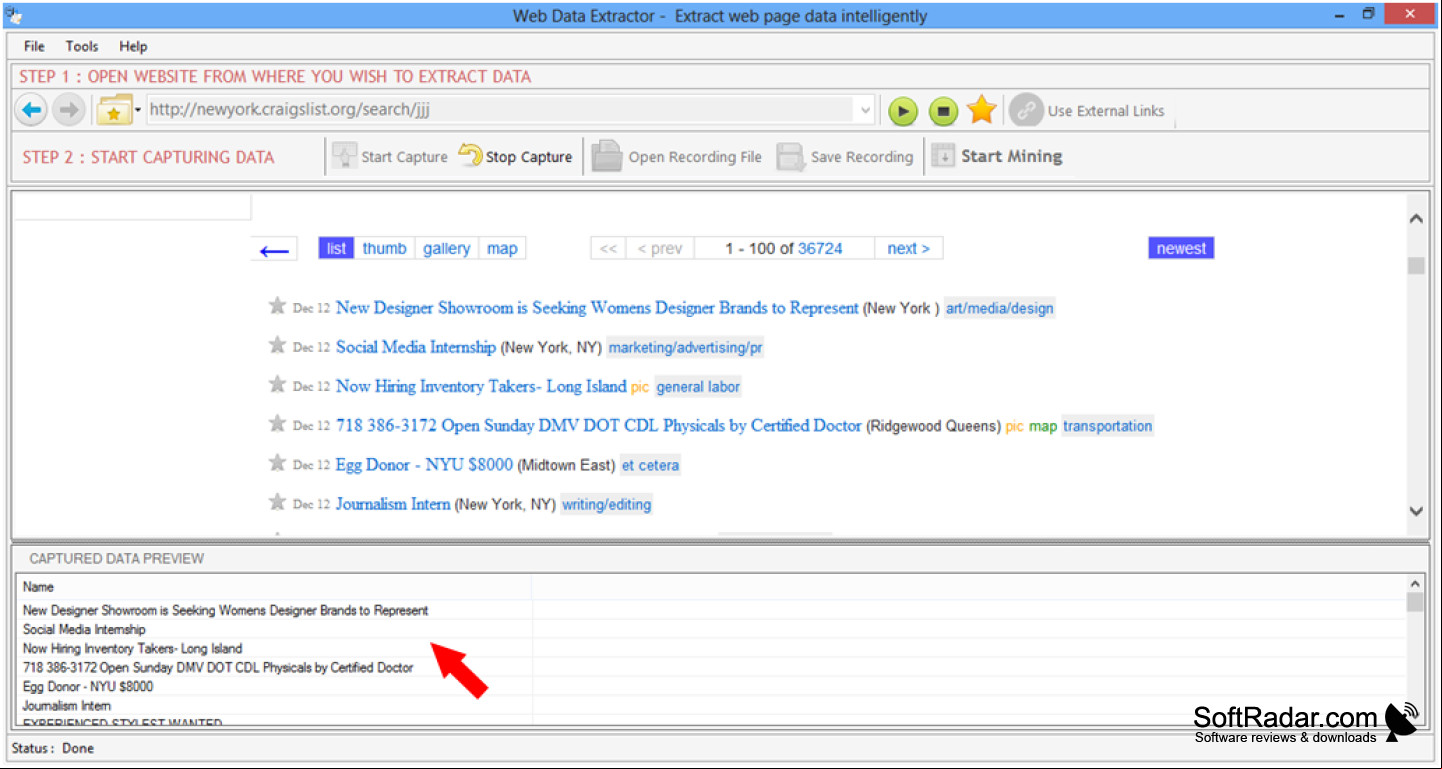Star the Now Hiring Inventory Takers listing
Image resolution: width=1442 pixels, height=769 pixels.
(x=277, y=384)
